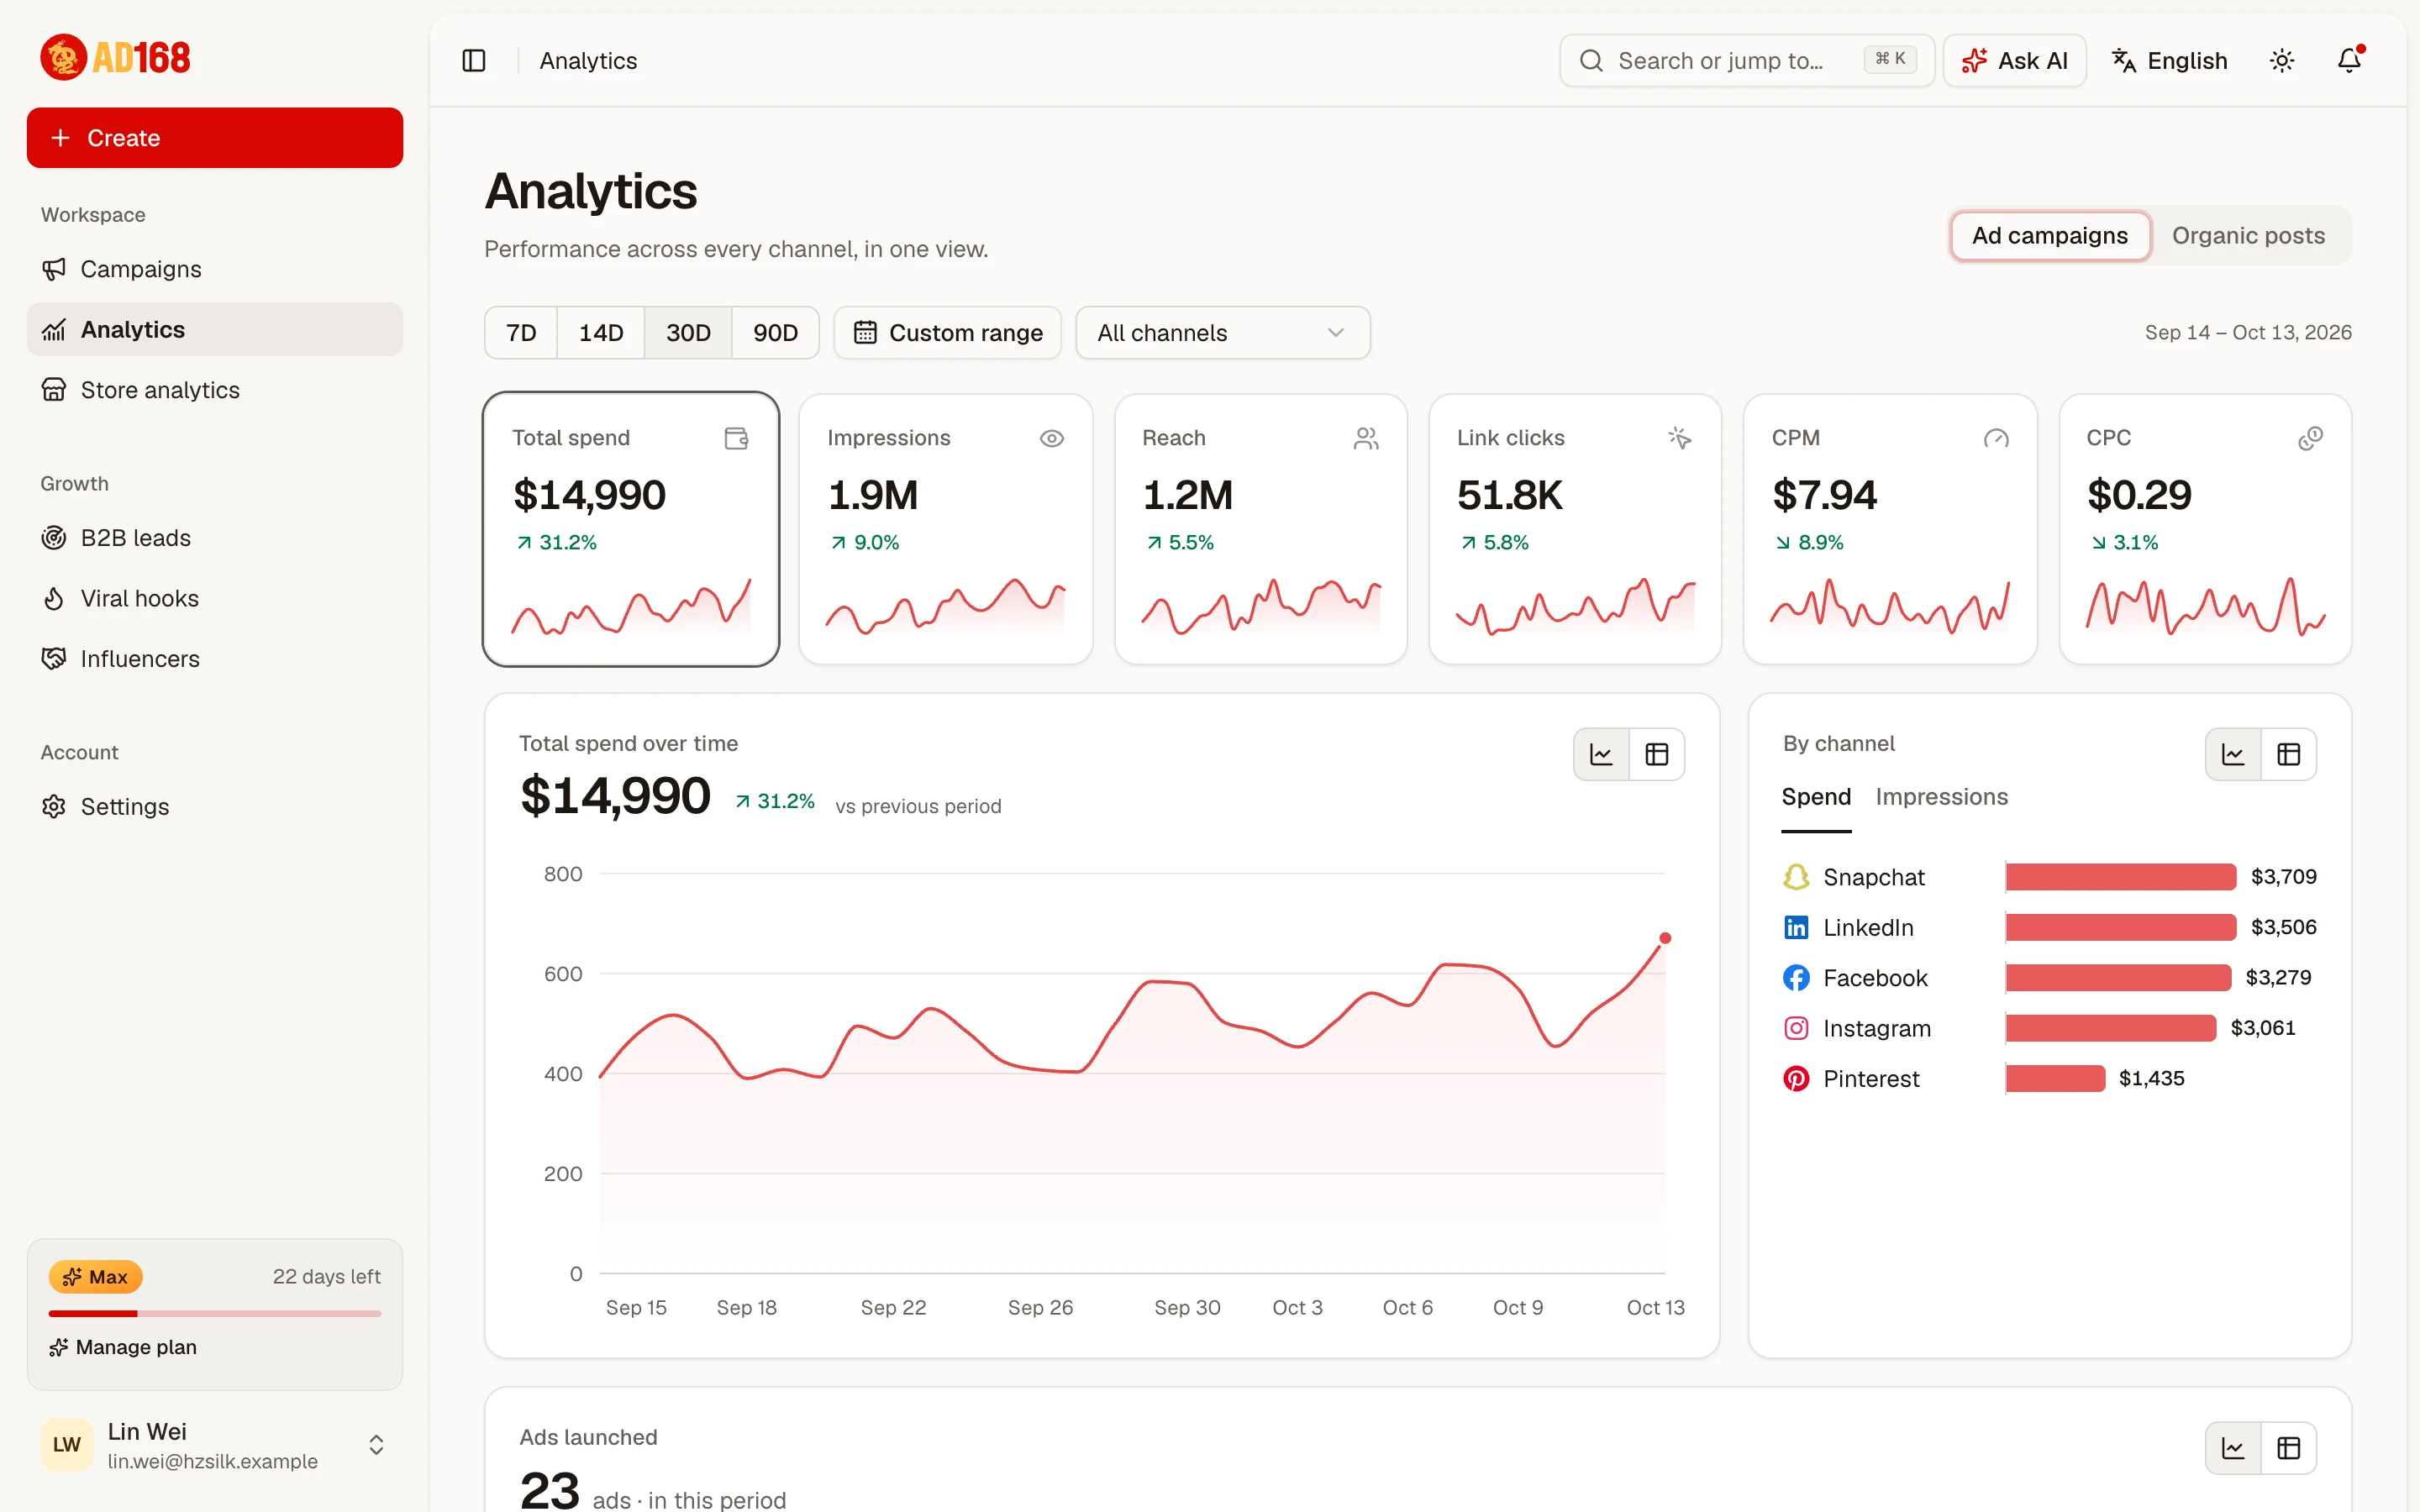The image size is (2420, 1512).
Task: Switch theme with the sun icon
Action: [x=2282, y=61]
